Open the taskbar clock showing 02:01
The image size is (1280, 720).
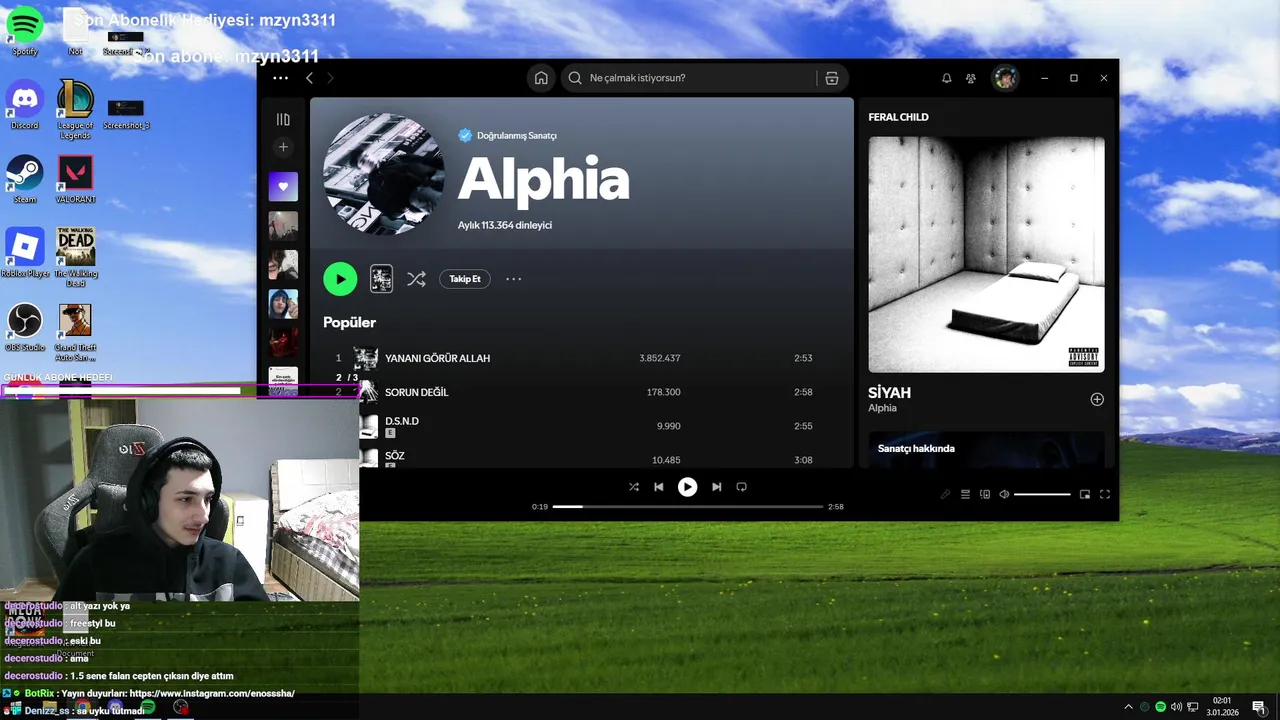[1222, 707]
